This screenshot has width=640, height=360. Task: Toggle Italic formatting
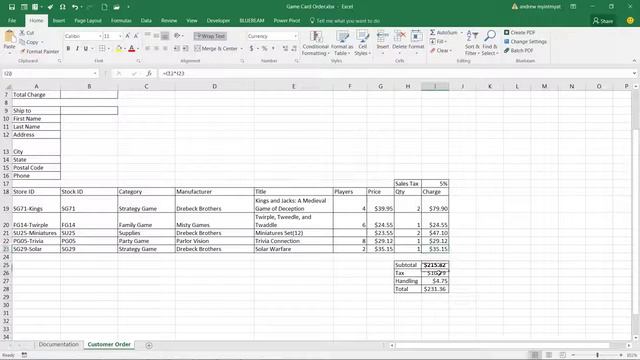click(x=77, y=49)
